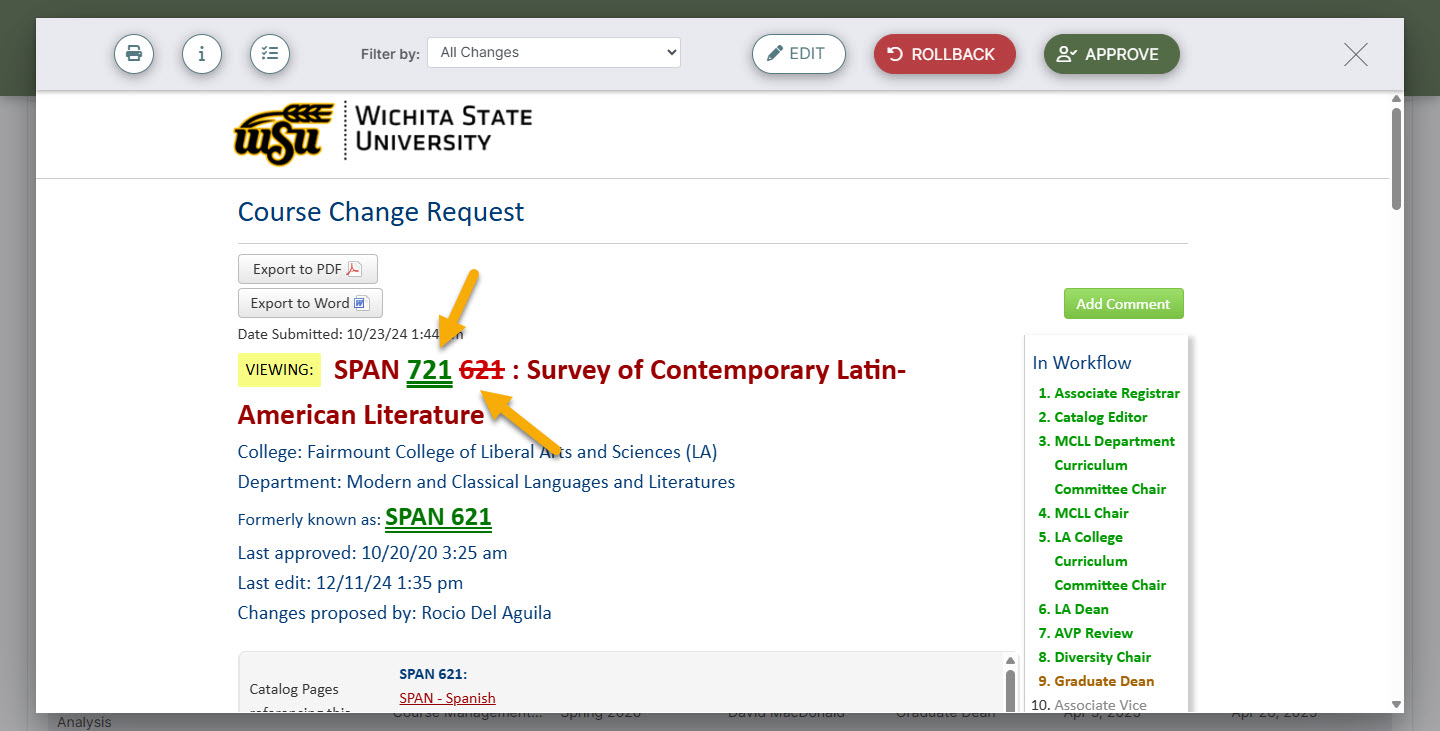The height and width of the screenshot is (731, 1440).
Task: Select the checklist icon in the toolbar
Action: pos(270,54)
